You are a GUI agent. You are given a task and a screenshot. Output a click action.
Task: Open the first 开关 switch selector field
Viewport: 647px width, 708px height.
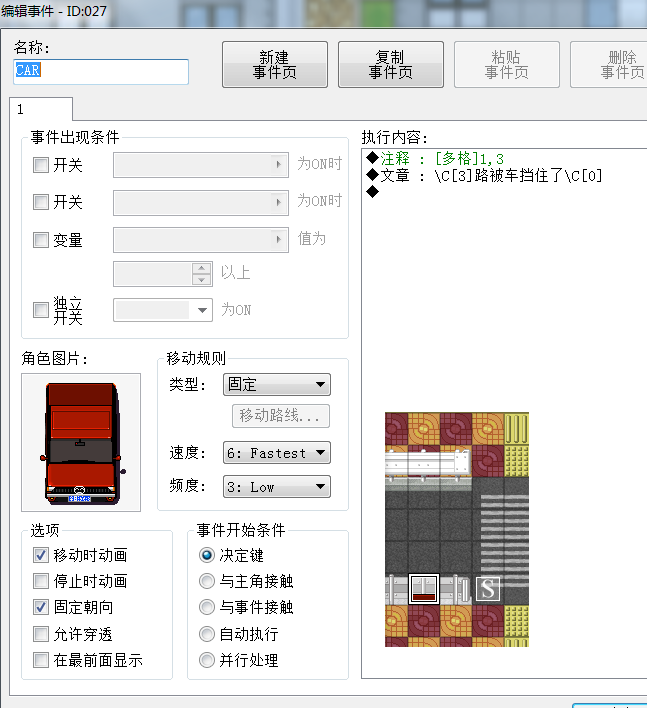point(201,165)
